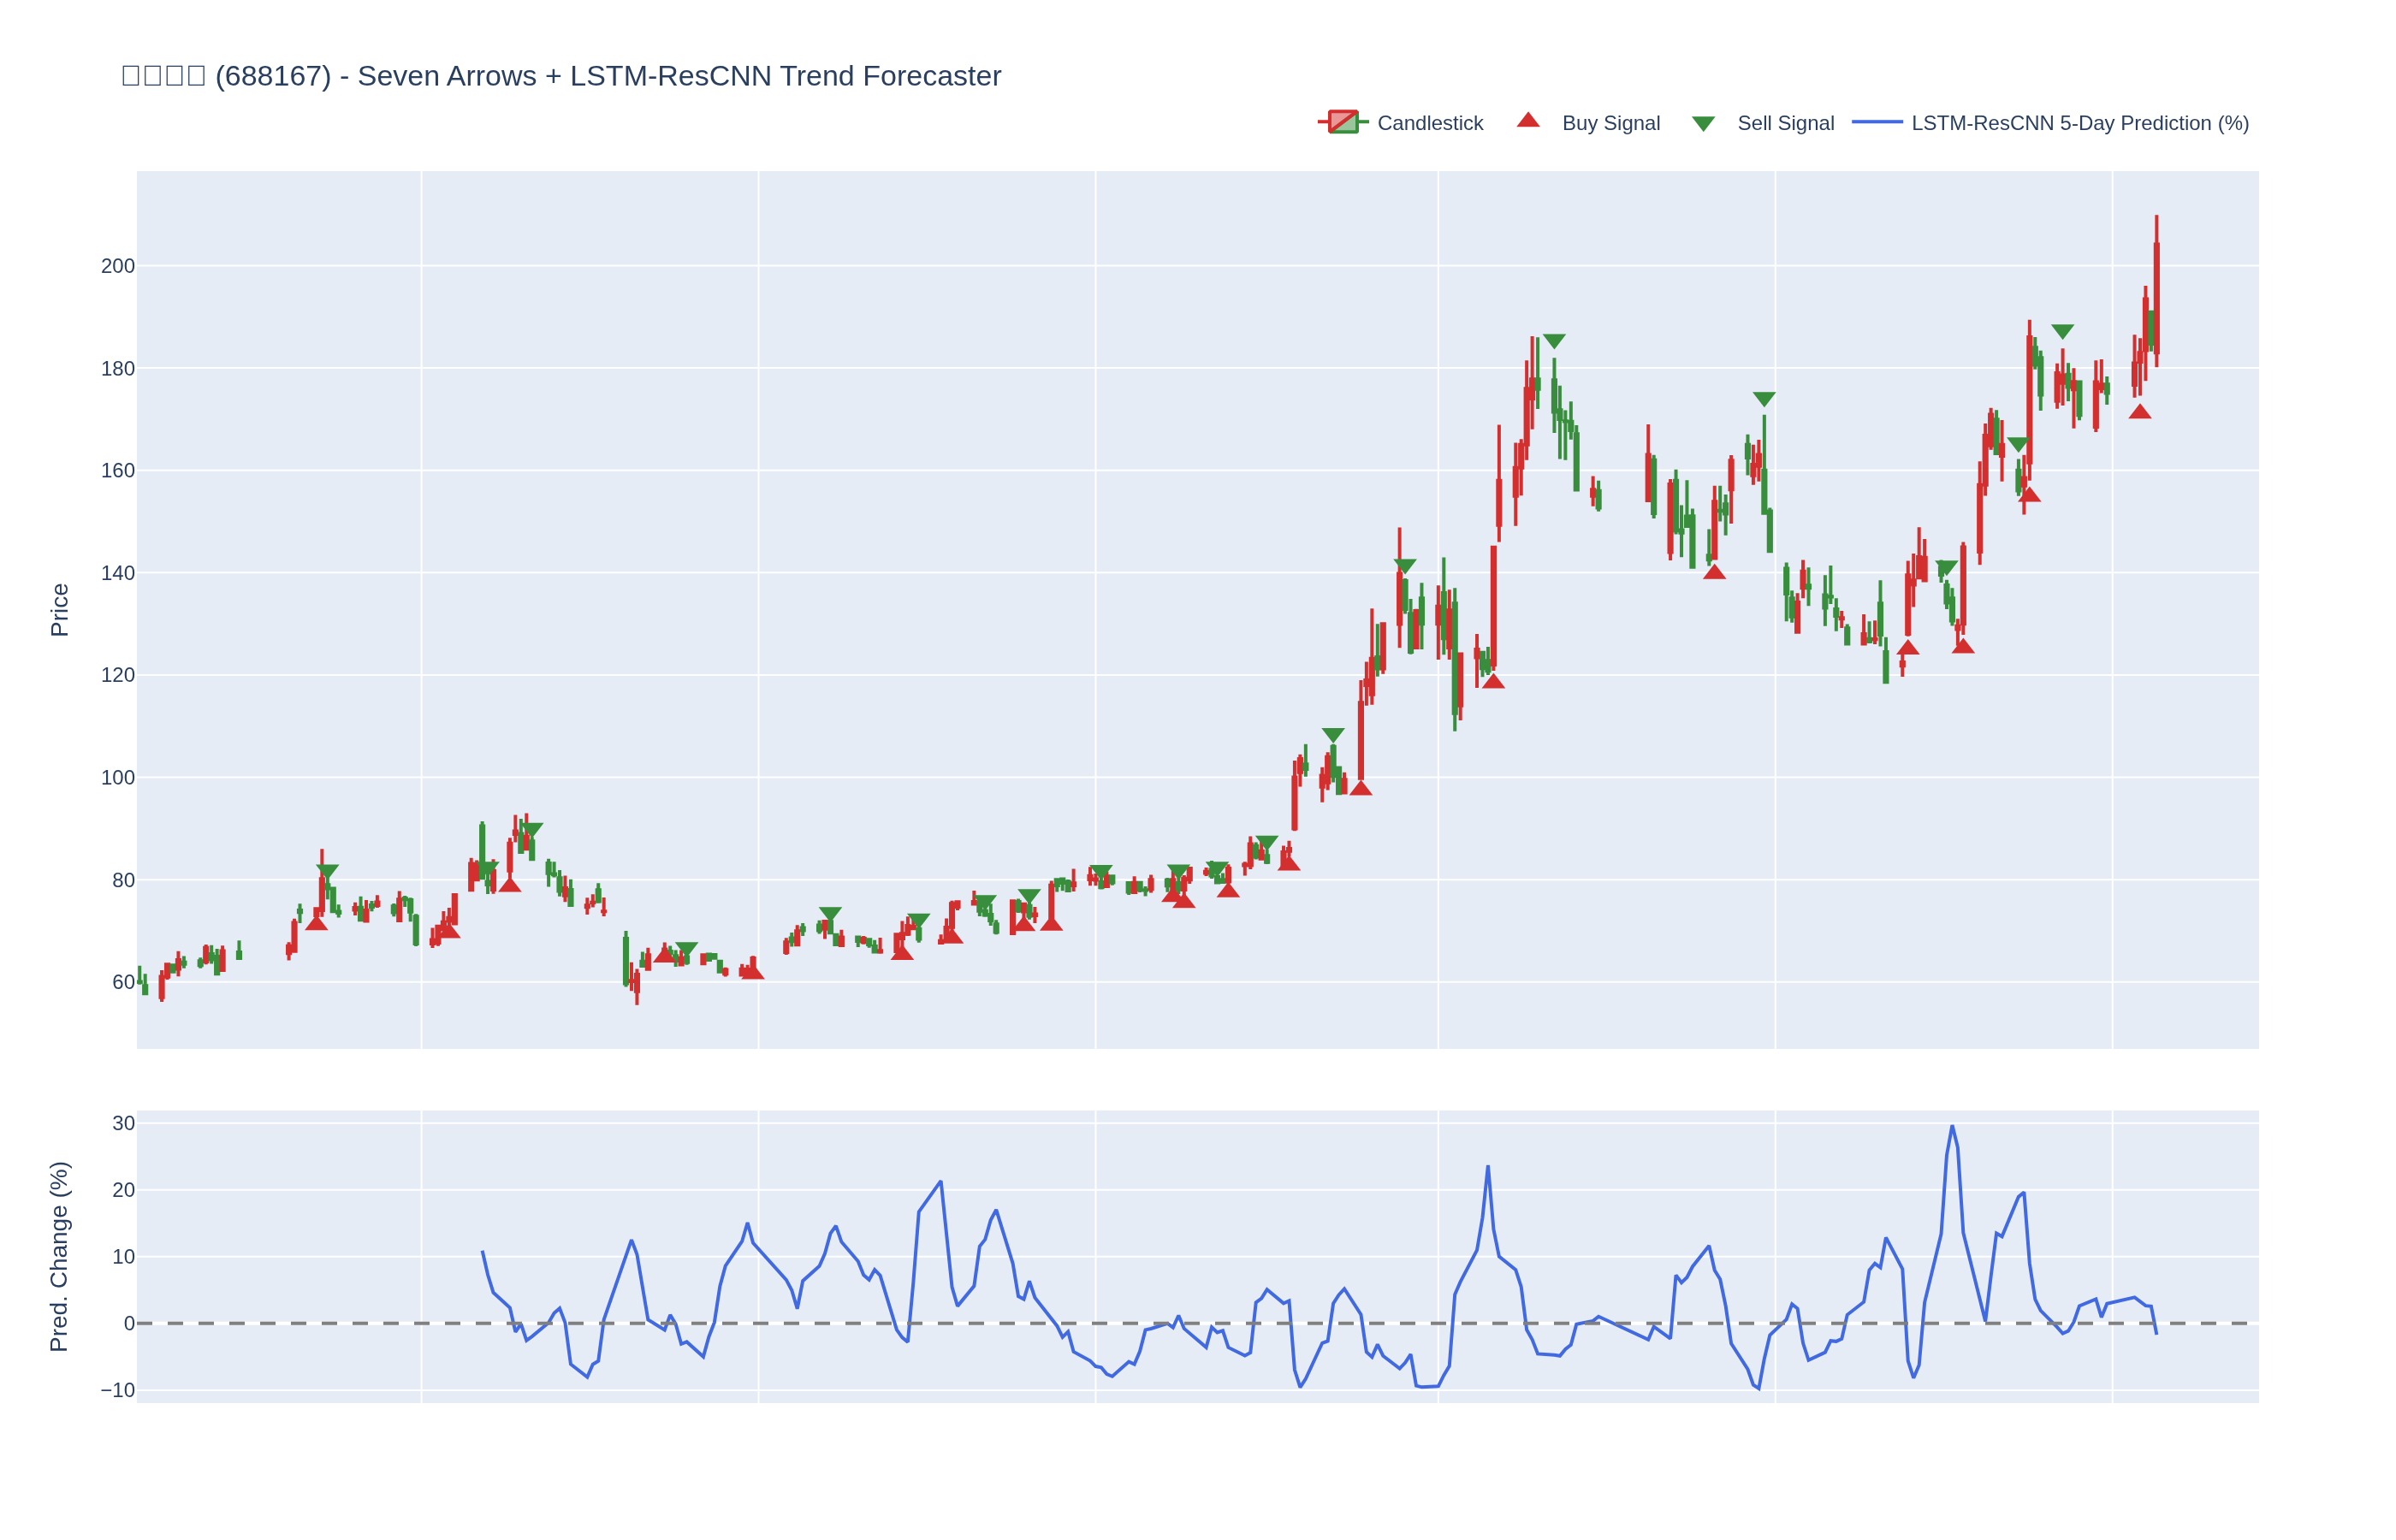Click the buy signal triangle just below 100
The height and width of the screenshot is (1540, 2396).
pos(1360,789)
